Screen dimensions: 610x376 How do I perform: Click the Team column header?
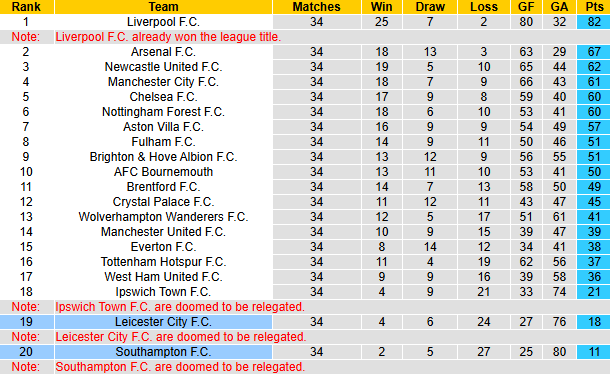point(163,7)
